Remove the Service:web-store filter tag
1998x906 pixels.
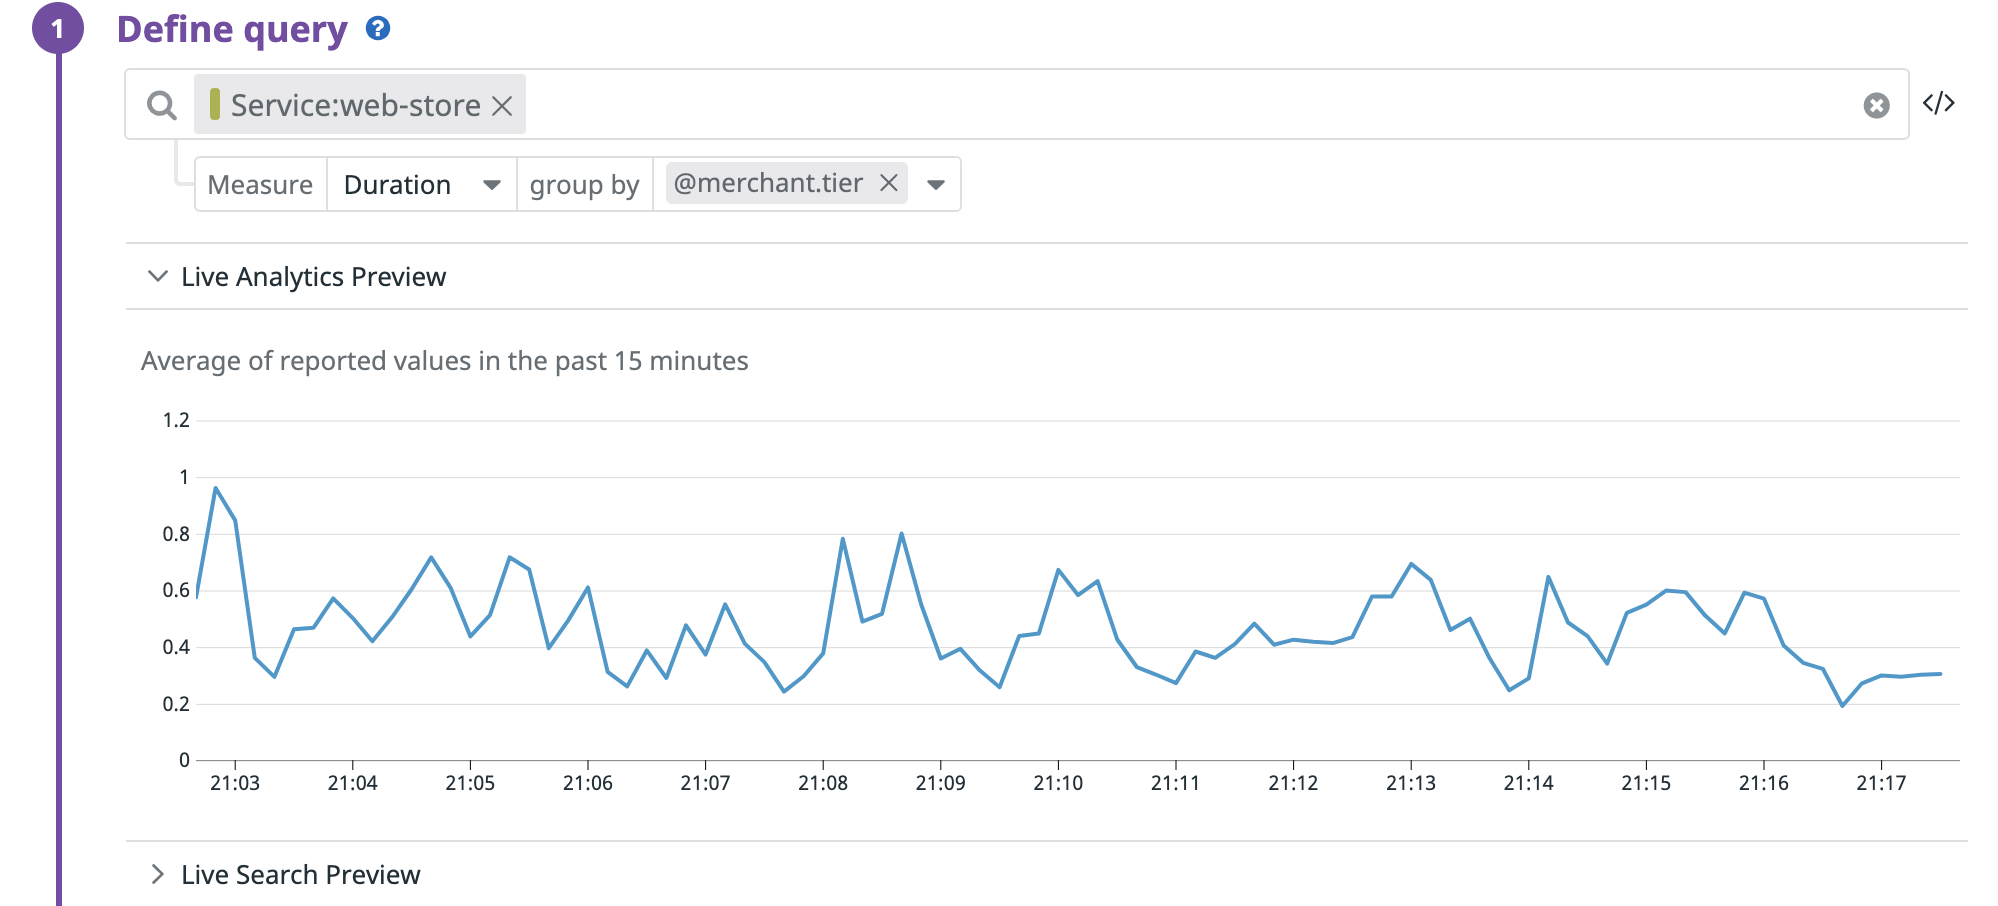503,105
